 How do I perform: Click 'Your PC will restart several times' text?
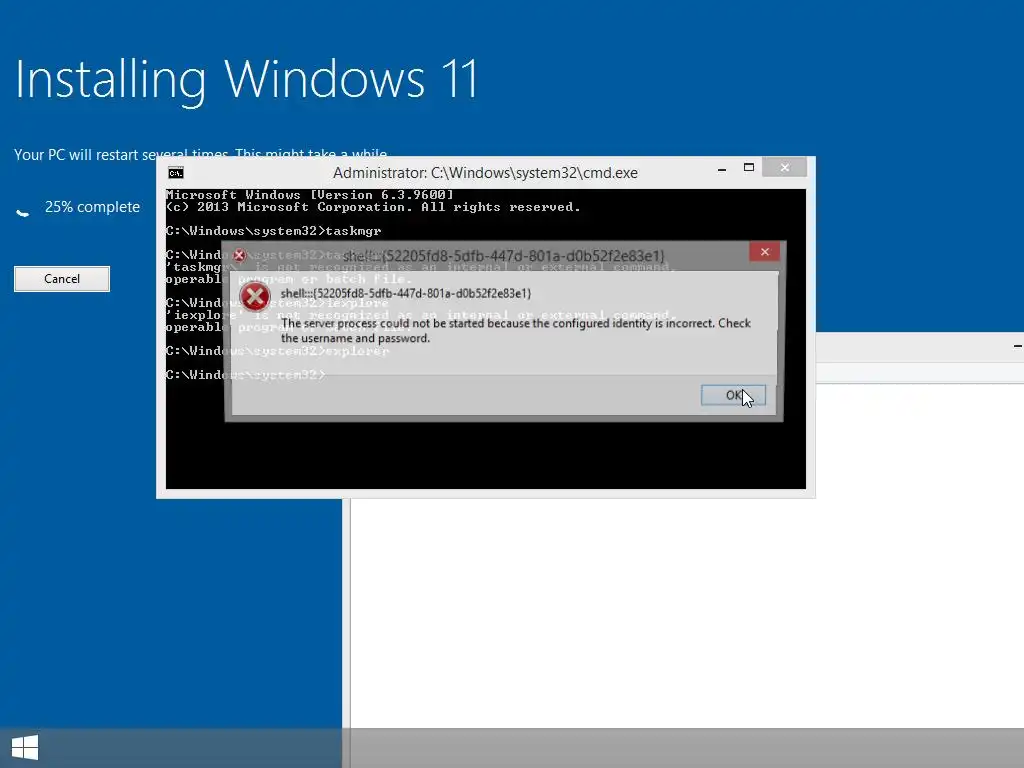(x=200, y=155)
